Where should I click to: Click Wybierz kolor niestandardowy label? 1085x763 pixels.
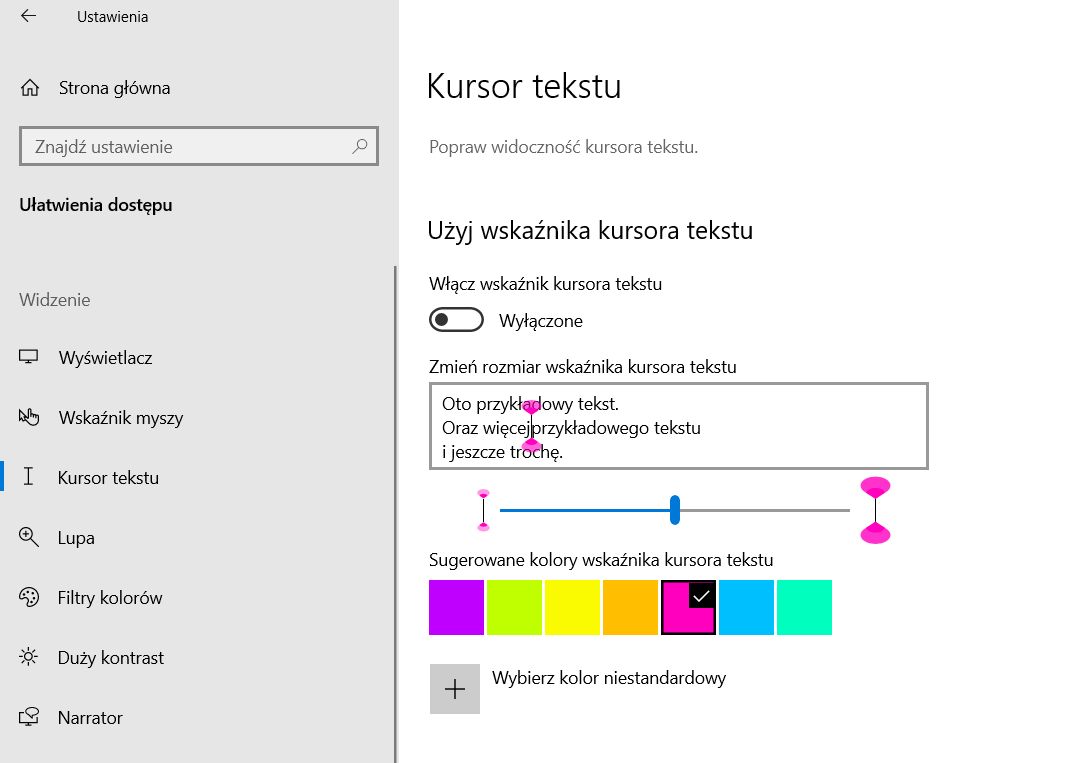(609, 677)
